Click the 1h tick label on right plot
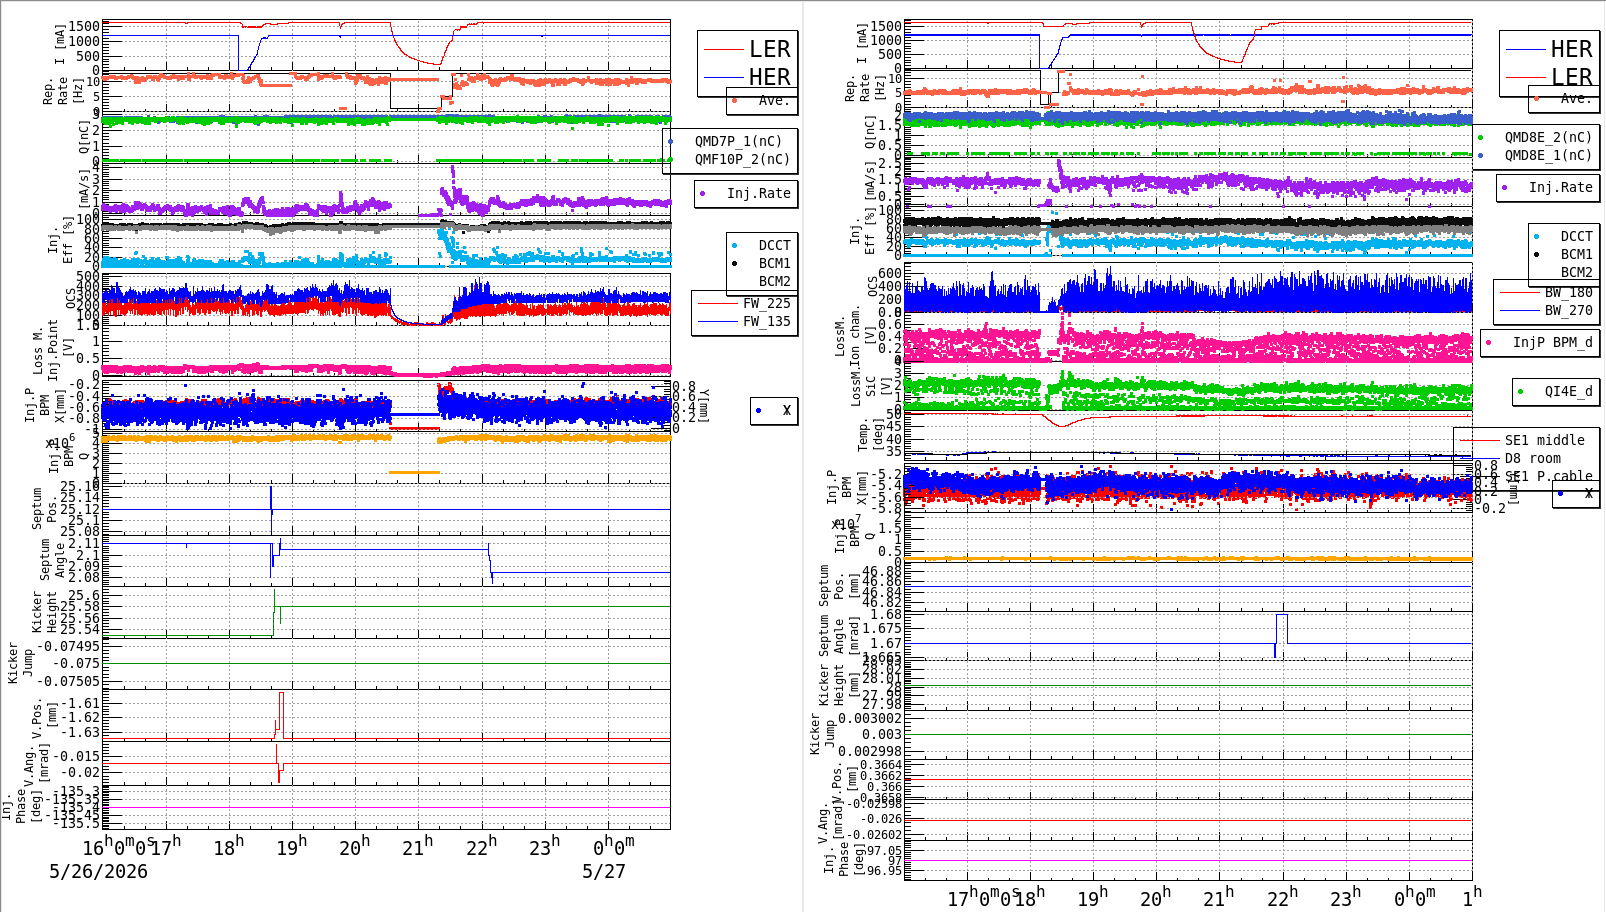Screen dimensions: 1606x912 1471,897
